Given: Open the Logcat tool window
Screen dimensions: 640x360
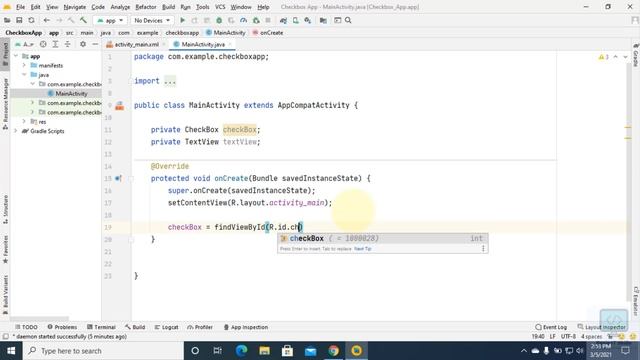Looking at the screenshot, I should pyautogui.click(x=167, y=327).
